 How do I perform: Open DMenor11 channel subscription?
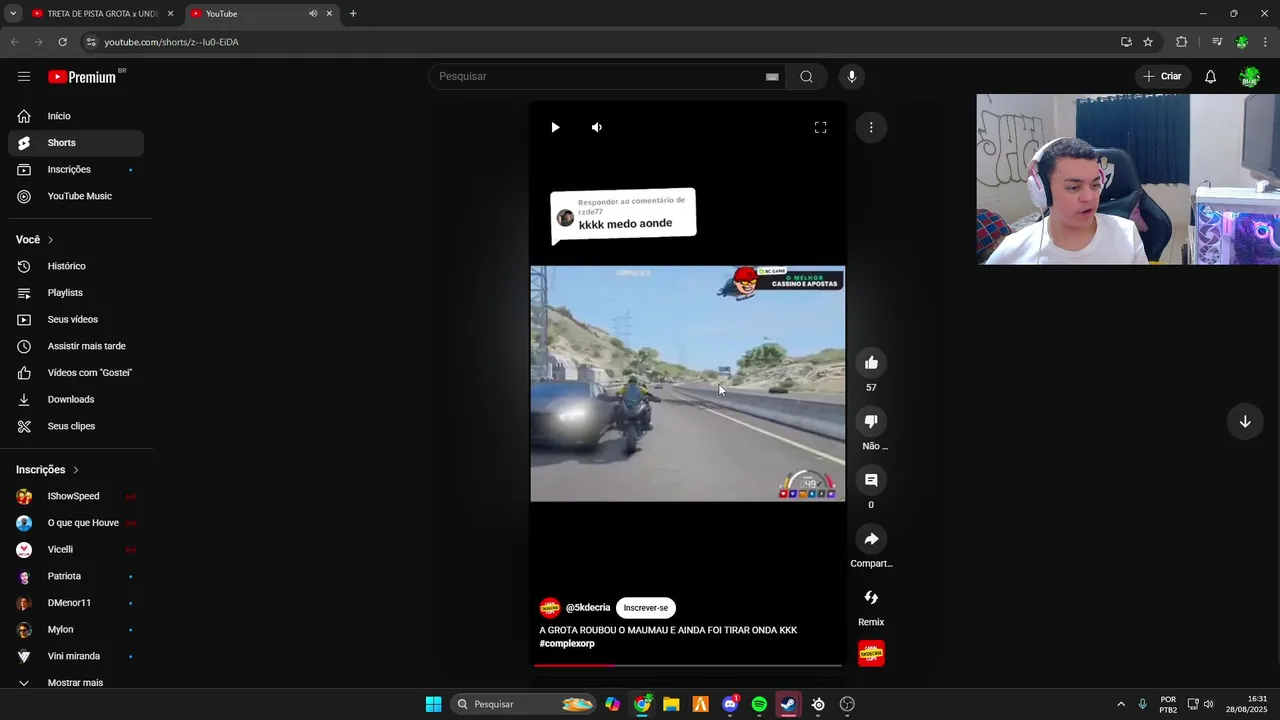(76, 603)
